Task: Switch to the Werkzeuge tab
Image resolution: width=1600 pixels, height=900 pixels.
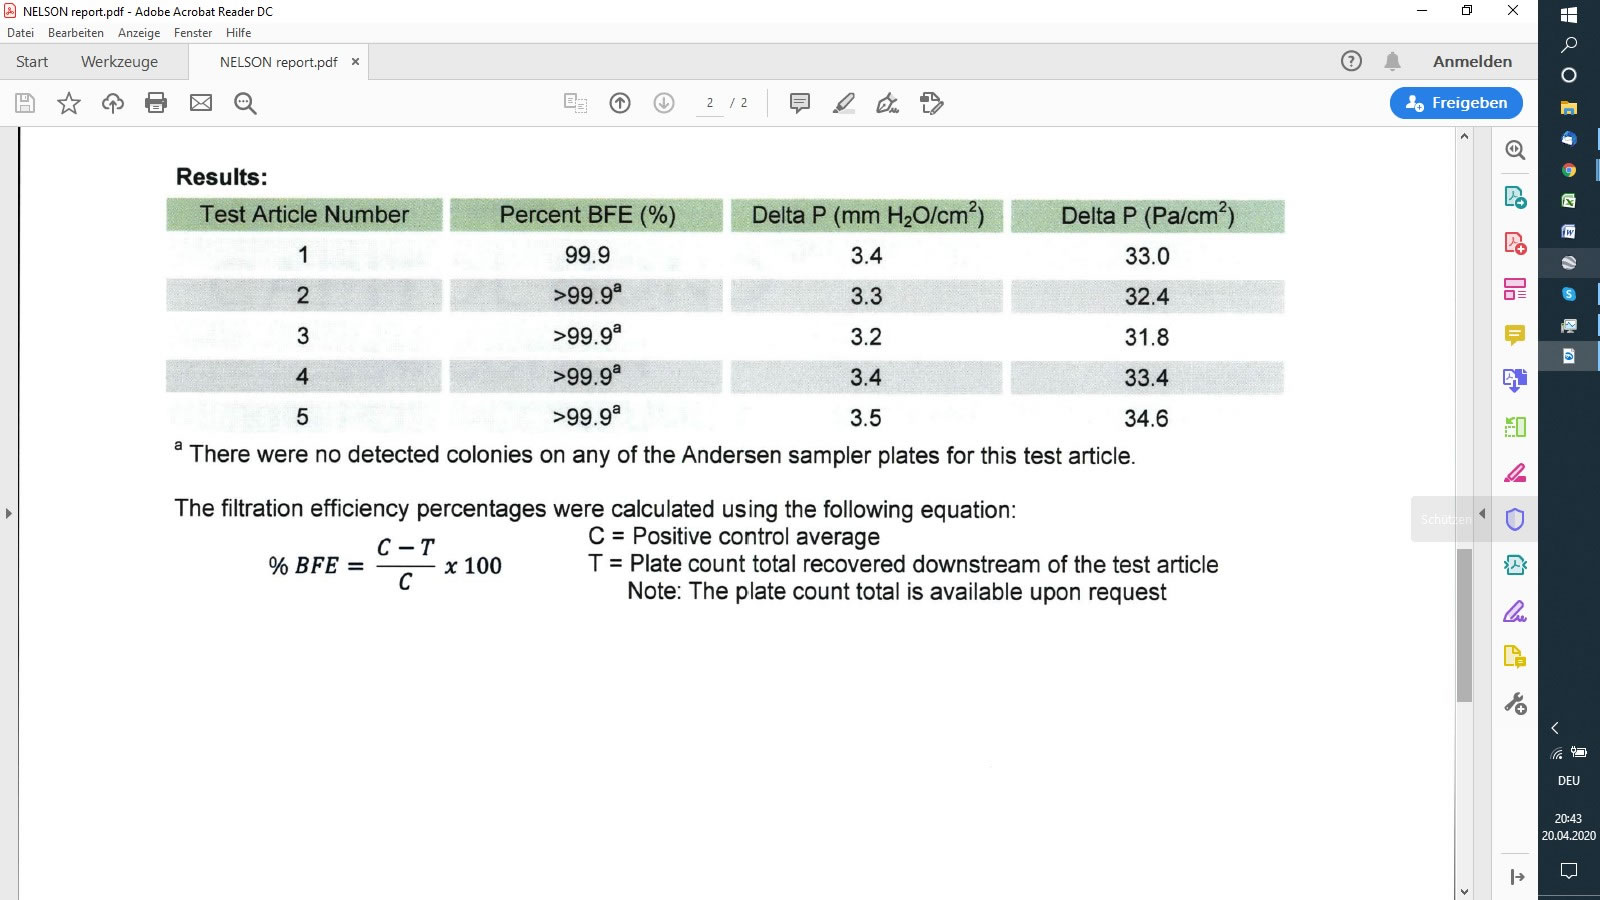Action: (119, 62)
